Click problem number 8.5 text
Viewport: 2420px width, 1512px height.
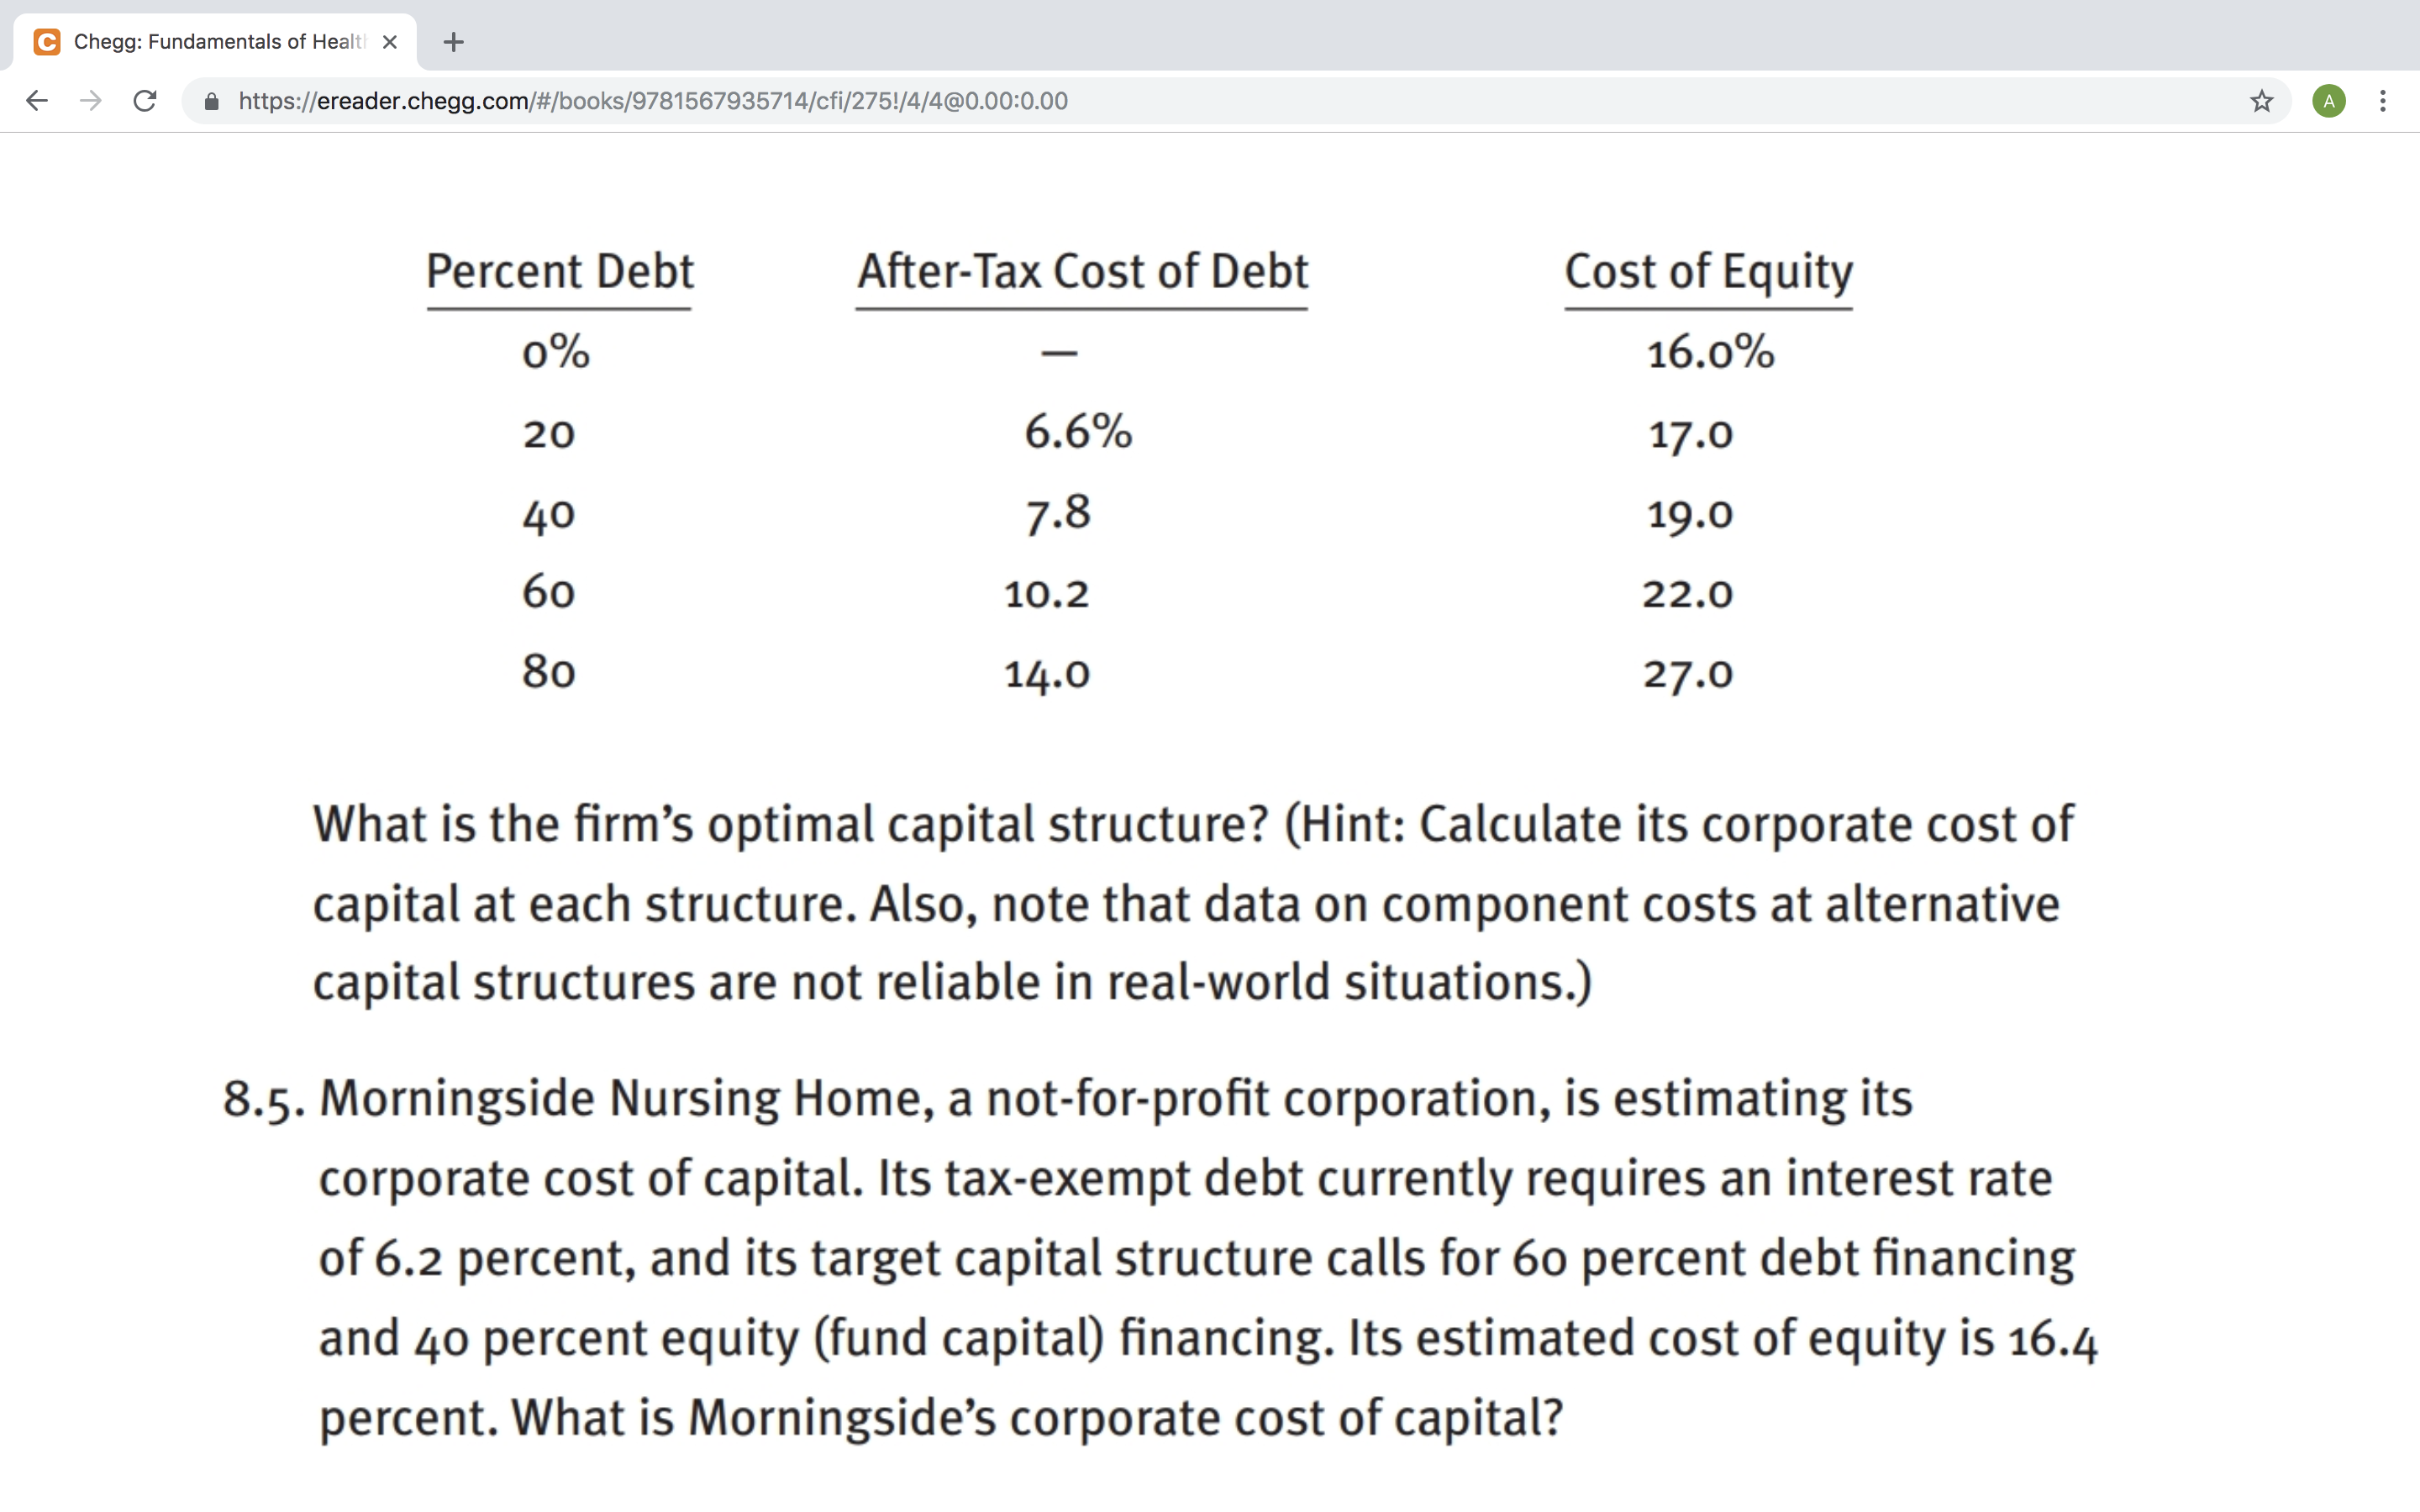click(263, 1100)
